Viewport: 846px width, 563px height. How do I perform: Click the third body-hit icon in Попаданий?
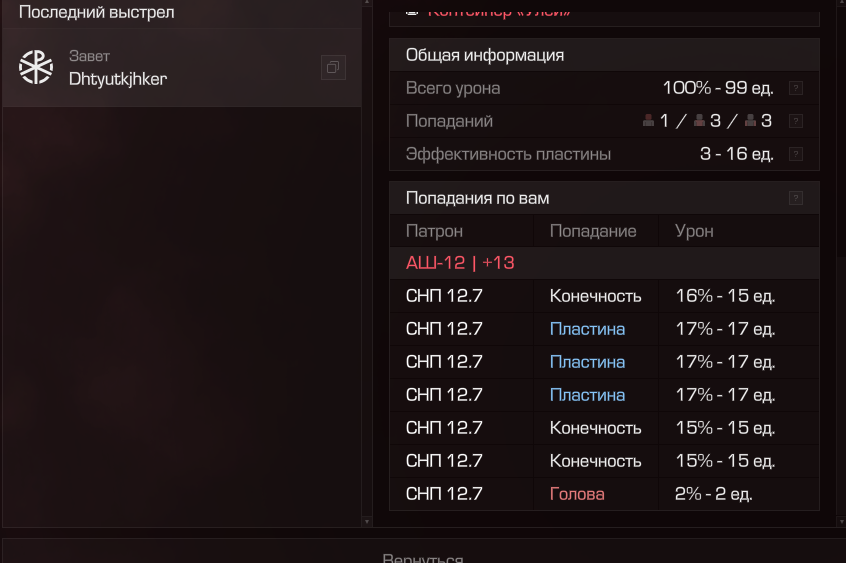click(x=750, y=120)
